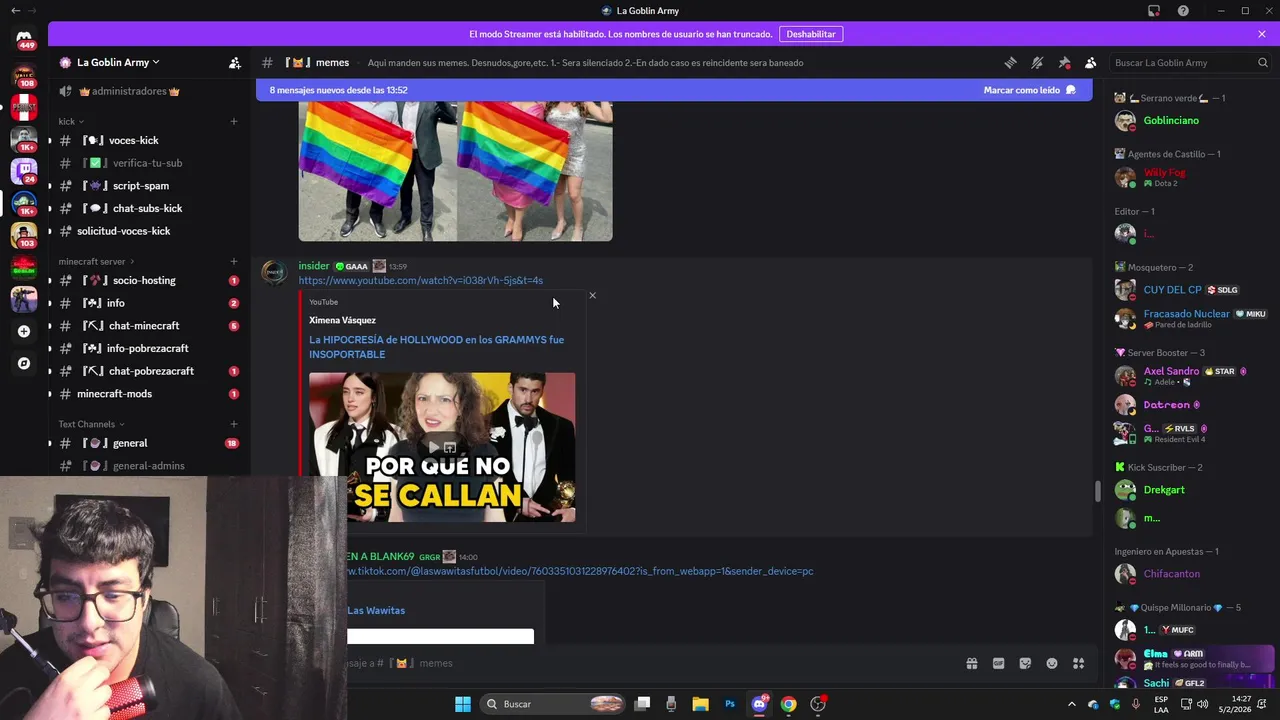Image resolution: width=1280 pixels, height=720 pixels.
Task: Collapse the kick channel category
Action: click(x=71, y=121)
